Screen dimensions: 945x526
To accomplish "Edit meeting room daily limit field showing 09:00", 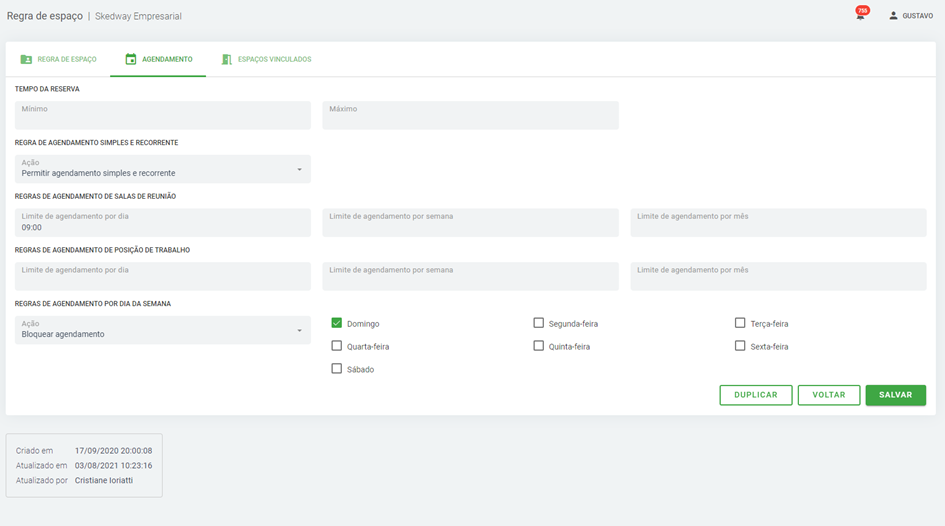I will pos(162,223).
